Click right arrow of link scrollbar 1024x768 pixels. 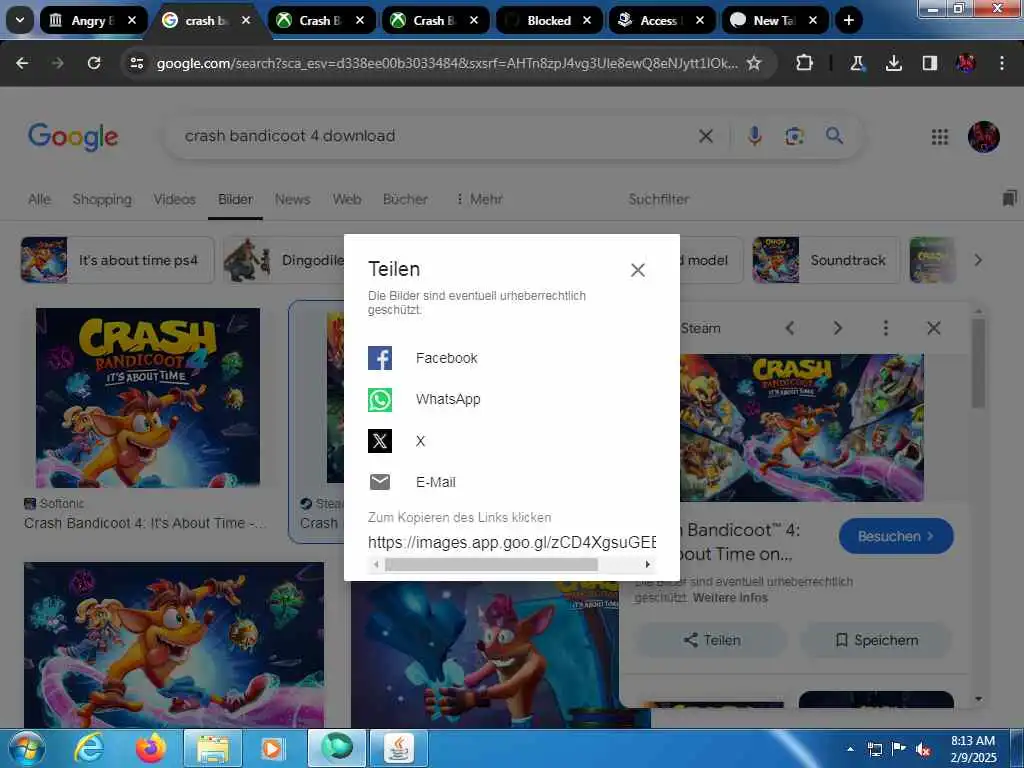(x=648, y=564)
